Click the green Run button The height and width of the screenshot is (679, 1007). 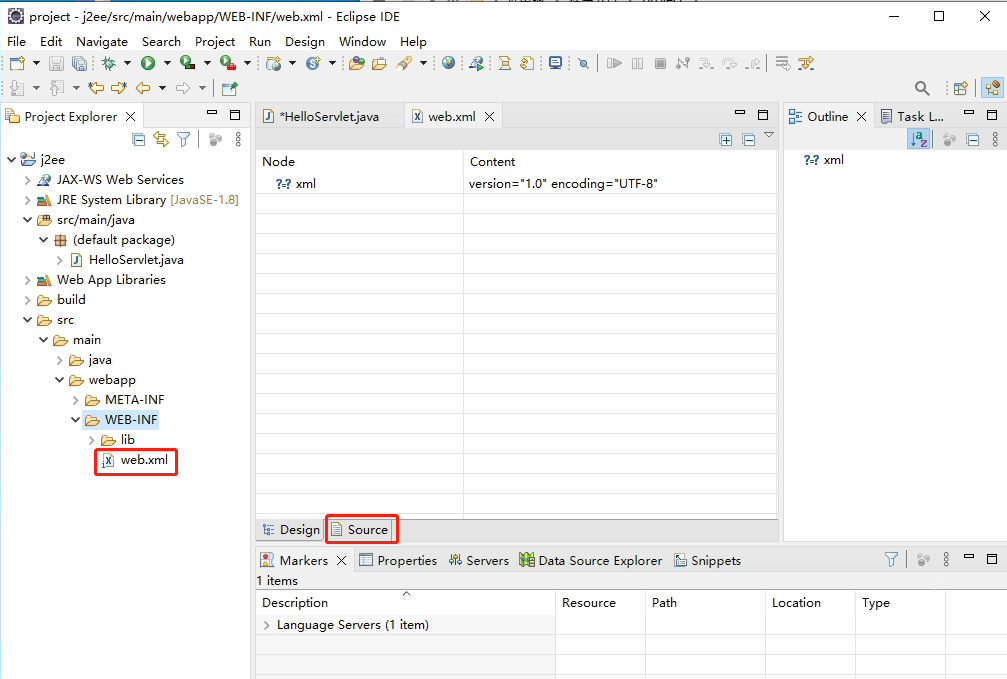coord(148,63)
